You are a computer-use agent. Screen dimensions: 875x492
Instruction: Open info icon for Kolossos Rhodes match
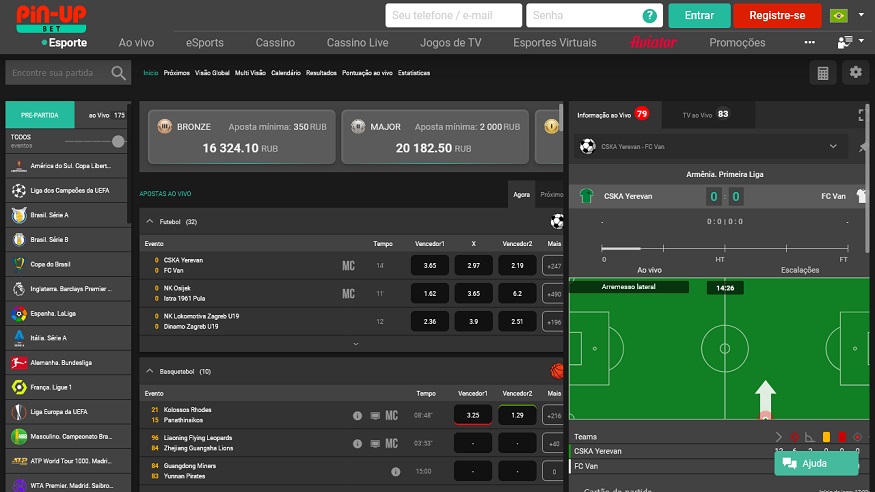click(357, 416)
